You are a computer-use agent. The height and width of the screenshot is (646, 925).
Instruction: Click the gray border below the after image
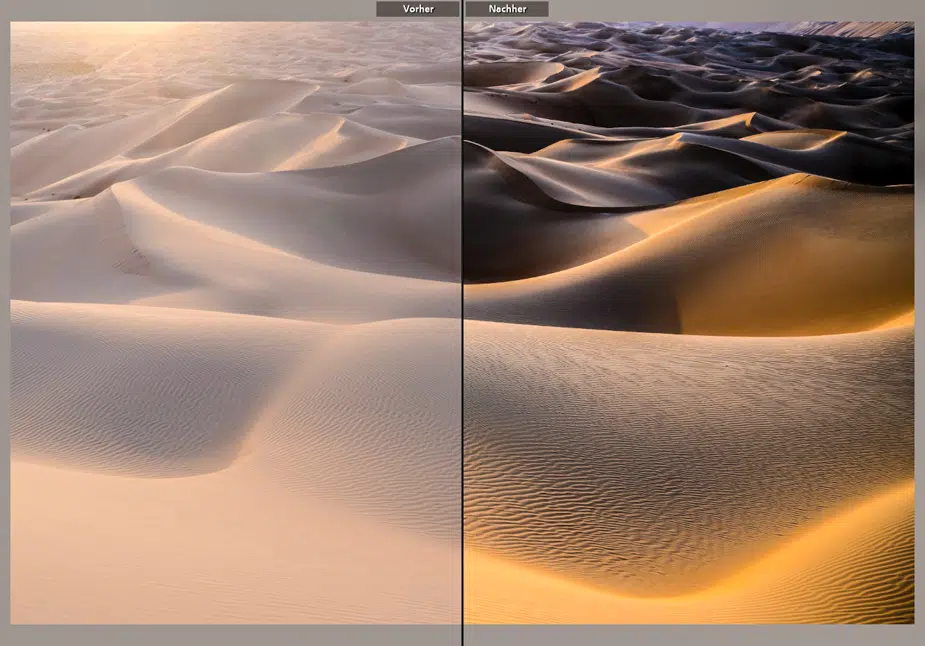coord(688,635)
